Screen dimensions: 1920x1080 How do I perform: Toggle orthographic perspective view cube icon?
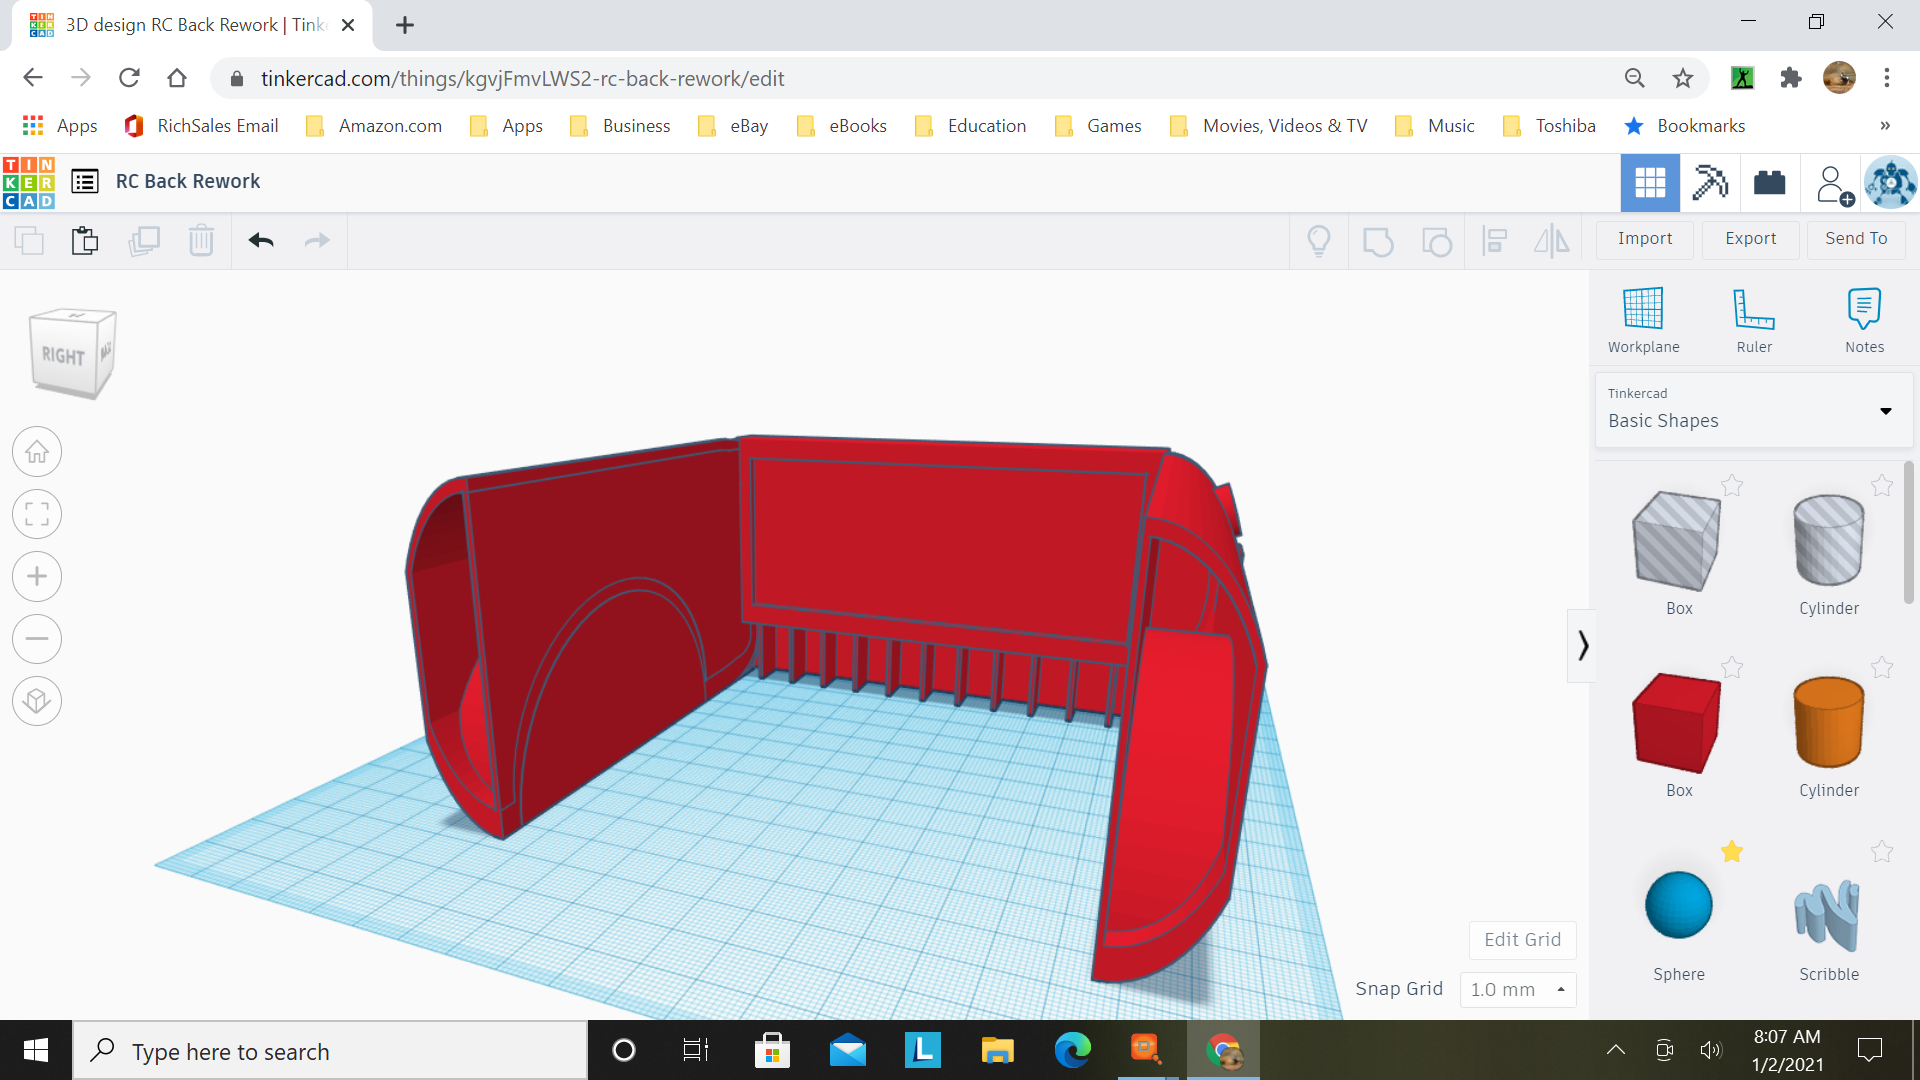coord(37,701)
